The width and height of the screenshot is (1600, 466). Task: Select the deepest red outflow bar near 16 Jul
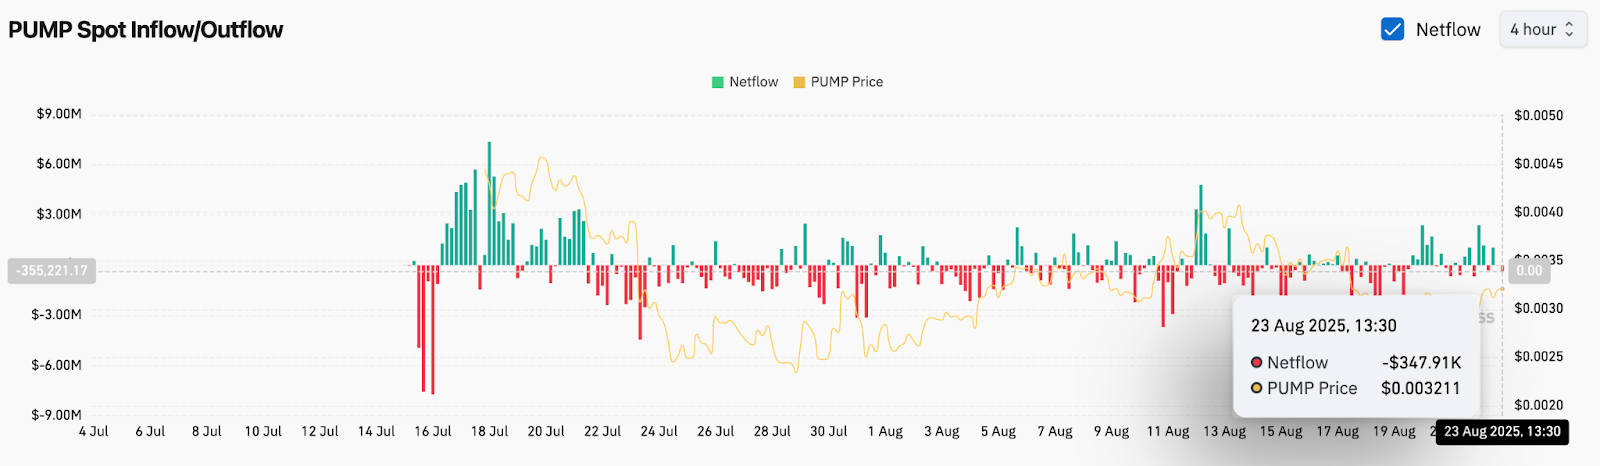(x=432, y=330)
